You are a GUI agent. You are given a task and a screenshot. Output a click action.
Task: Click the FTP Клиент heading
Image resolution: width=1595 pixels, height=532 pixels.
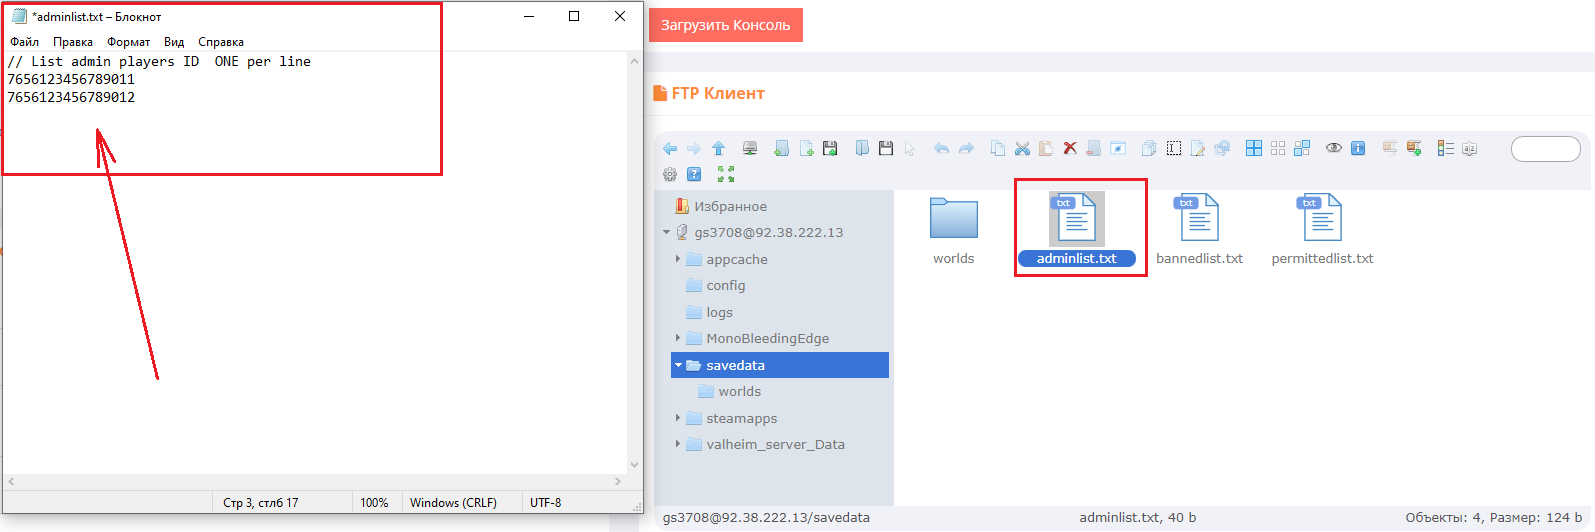(718, 93)
